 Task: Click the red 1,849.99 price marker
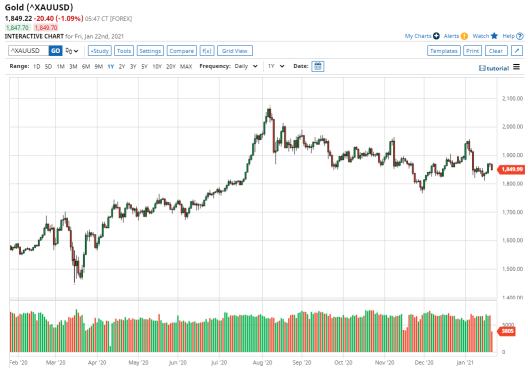[x=512, y=169]
